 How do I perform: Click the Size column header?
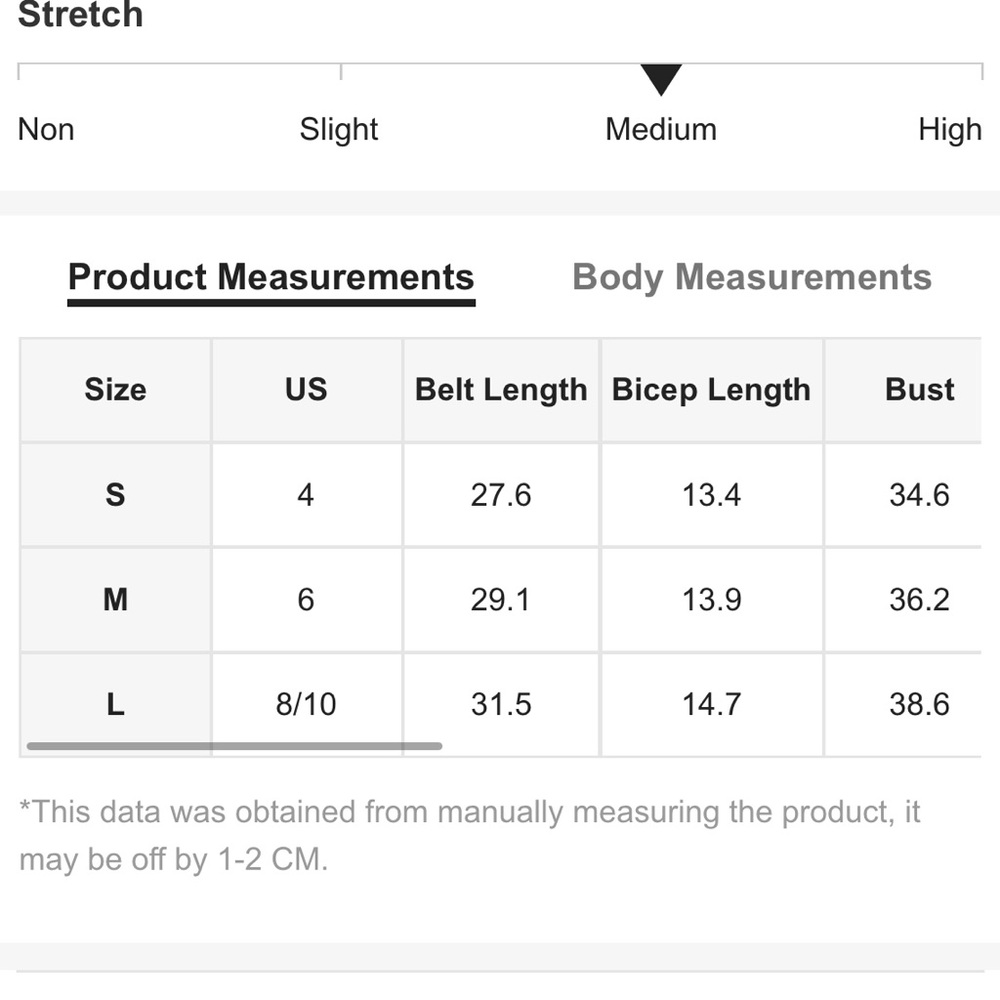click(x=115, y=389)
